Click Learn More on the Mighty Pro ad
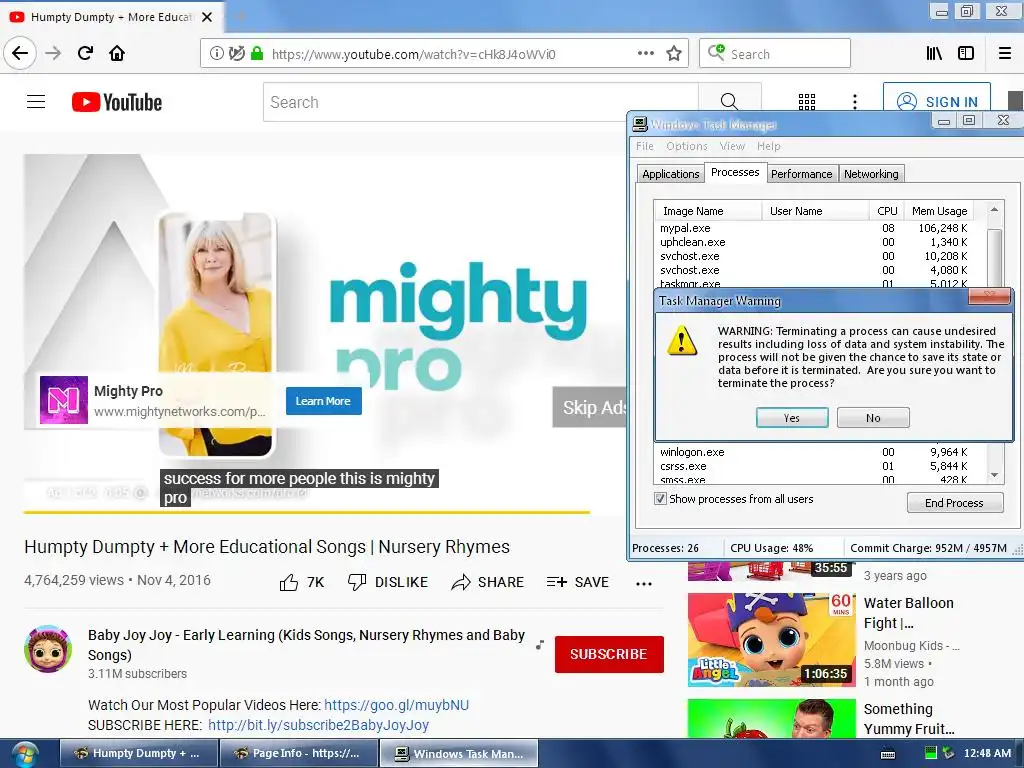Screen dimensions: 1024x768 pyautogui.click(x=323, y=401)
